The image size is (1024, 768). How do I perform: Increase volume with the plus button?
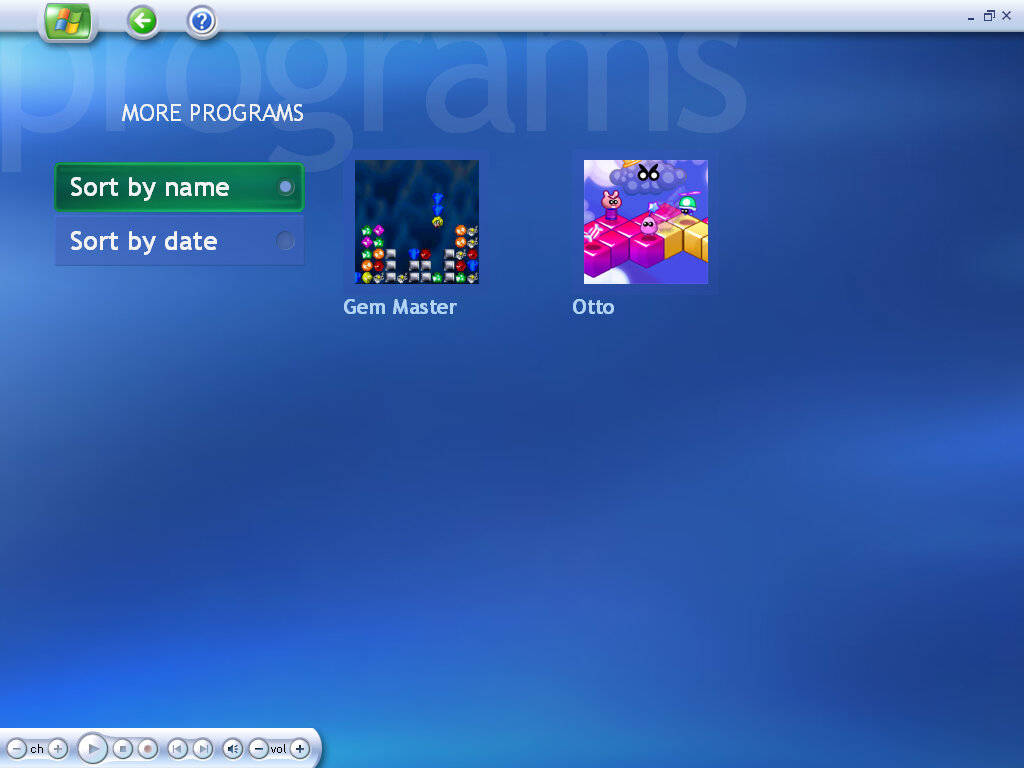(299, 749)
